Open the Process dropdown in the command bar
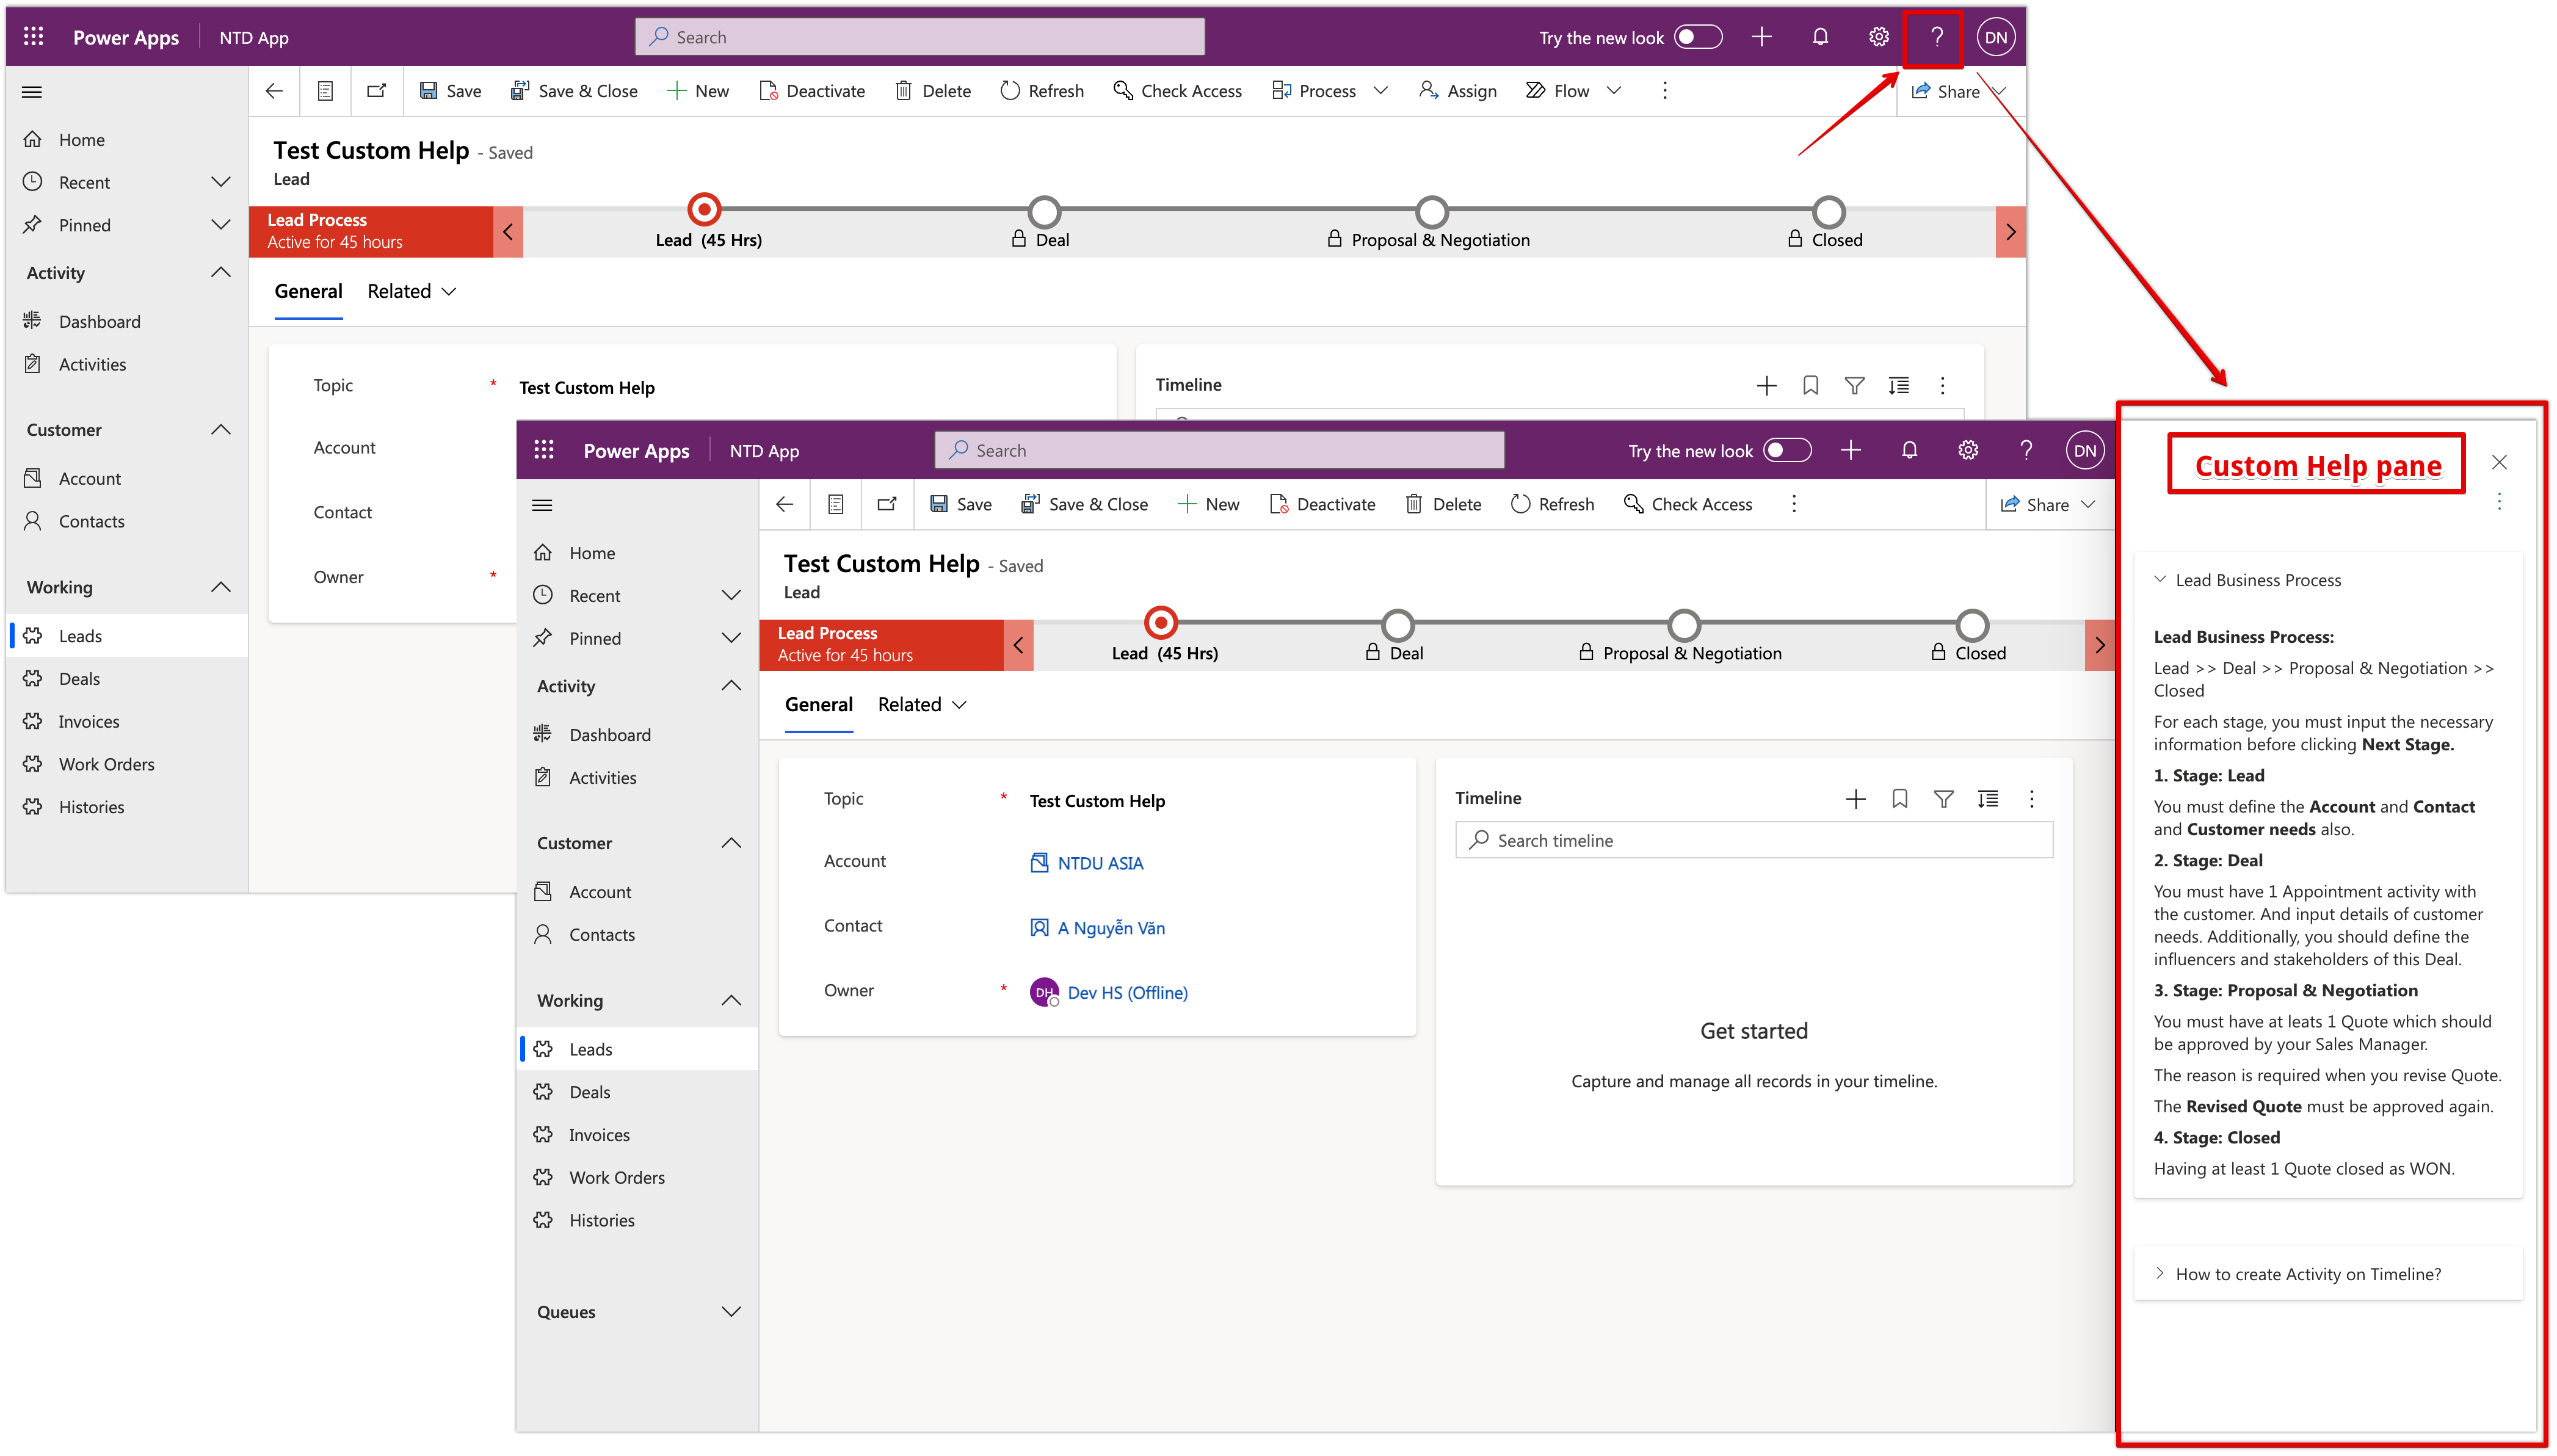2557x1456 pixels. click(x=1329, y=91)
